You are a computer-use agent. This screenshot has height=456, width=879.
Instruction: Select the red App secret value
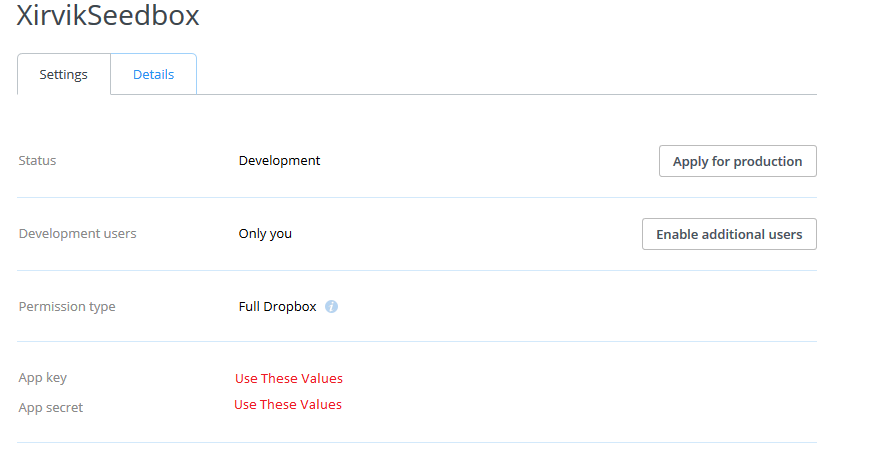tap(288, 405)
